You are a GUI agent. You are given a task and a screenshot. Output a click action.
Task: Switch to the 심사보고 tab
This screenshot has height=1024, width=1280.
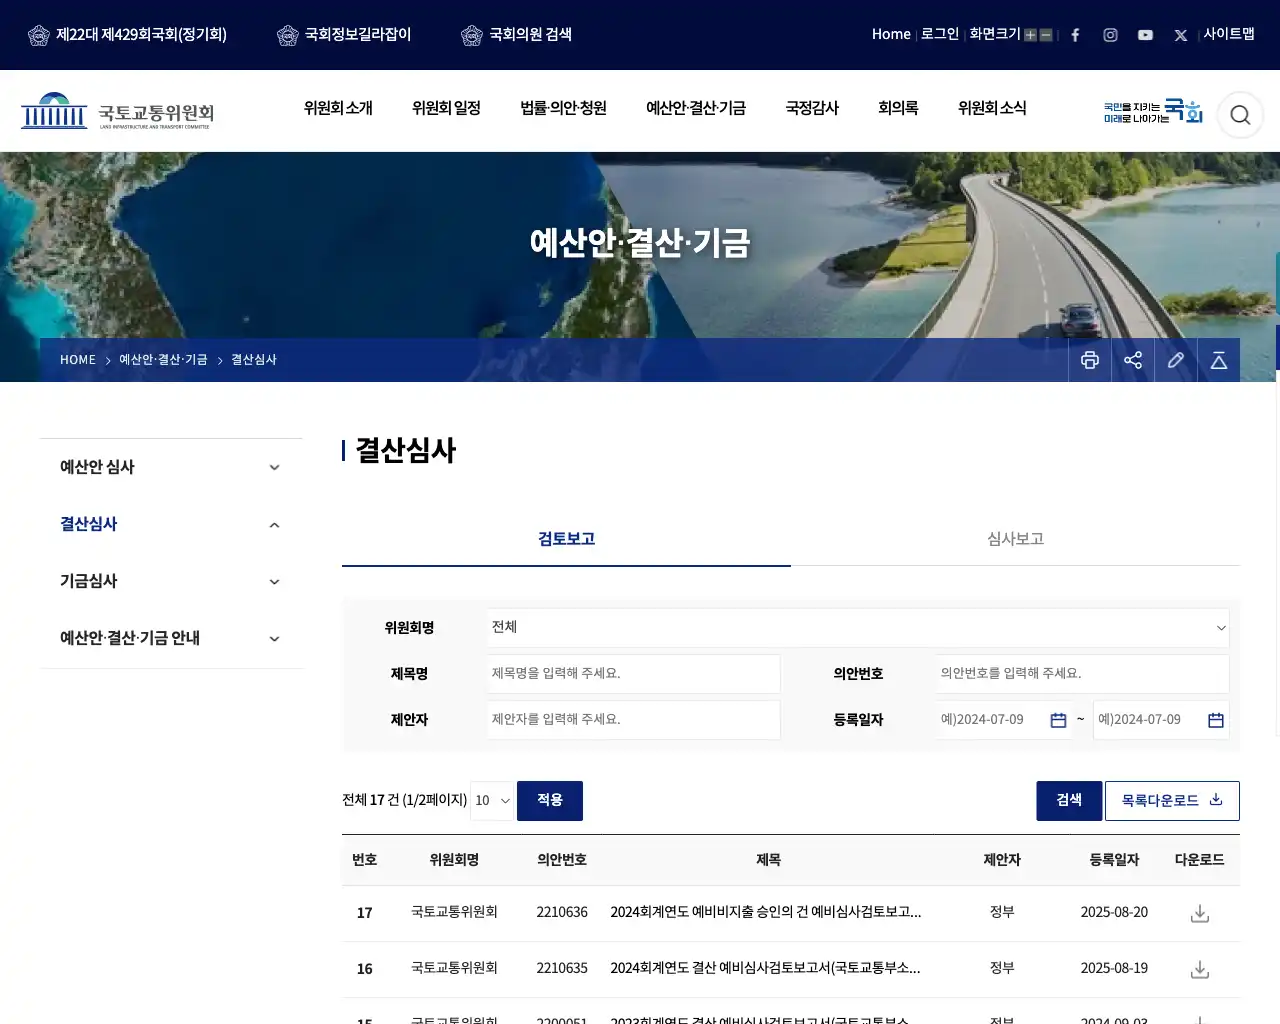[x=1015, y=539]
